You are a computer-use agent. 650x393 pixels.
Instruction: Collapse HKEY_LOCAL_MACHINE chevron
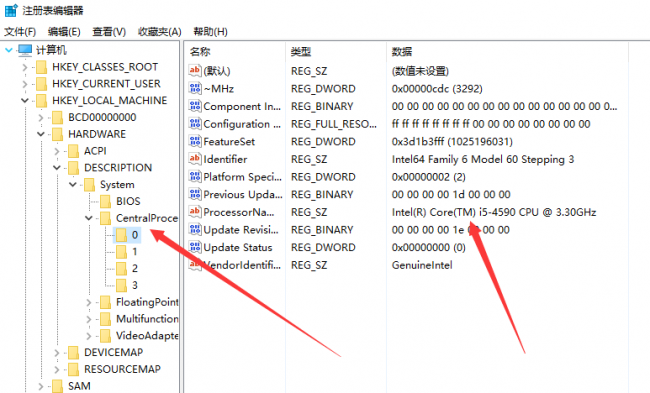click(x=25, y=101)
